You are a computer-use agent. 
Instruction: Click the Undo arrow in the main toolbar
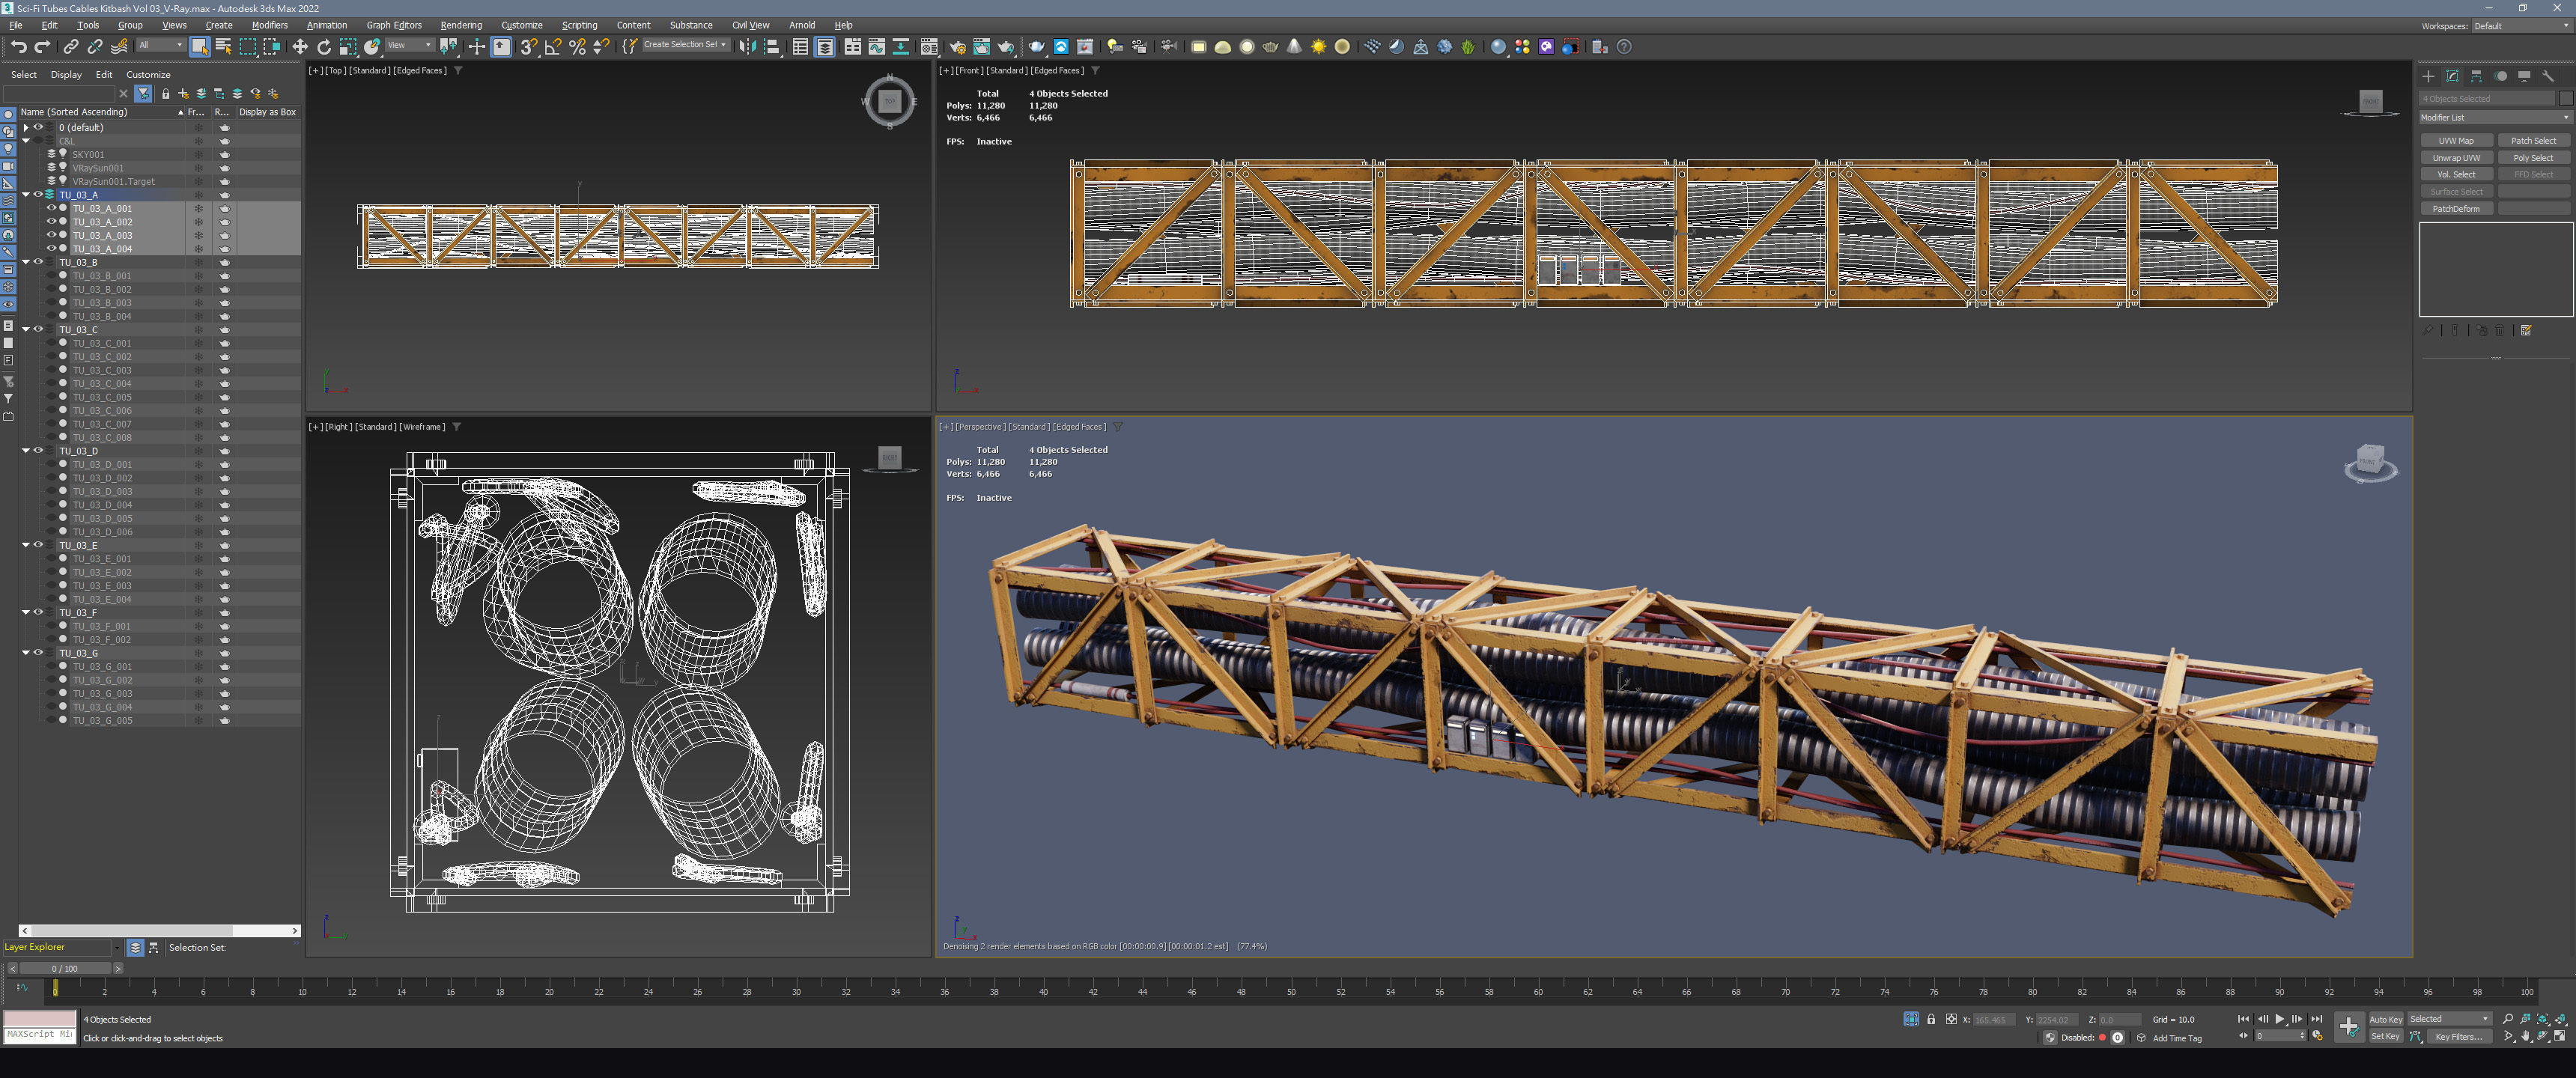18,47
